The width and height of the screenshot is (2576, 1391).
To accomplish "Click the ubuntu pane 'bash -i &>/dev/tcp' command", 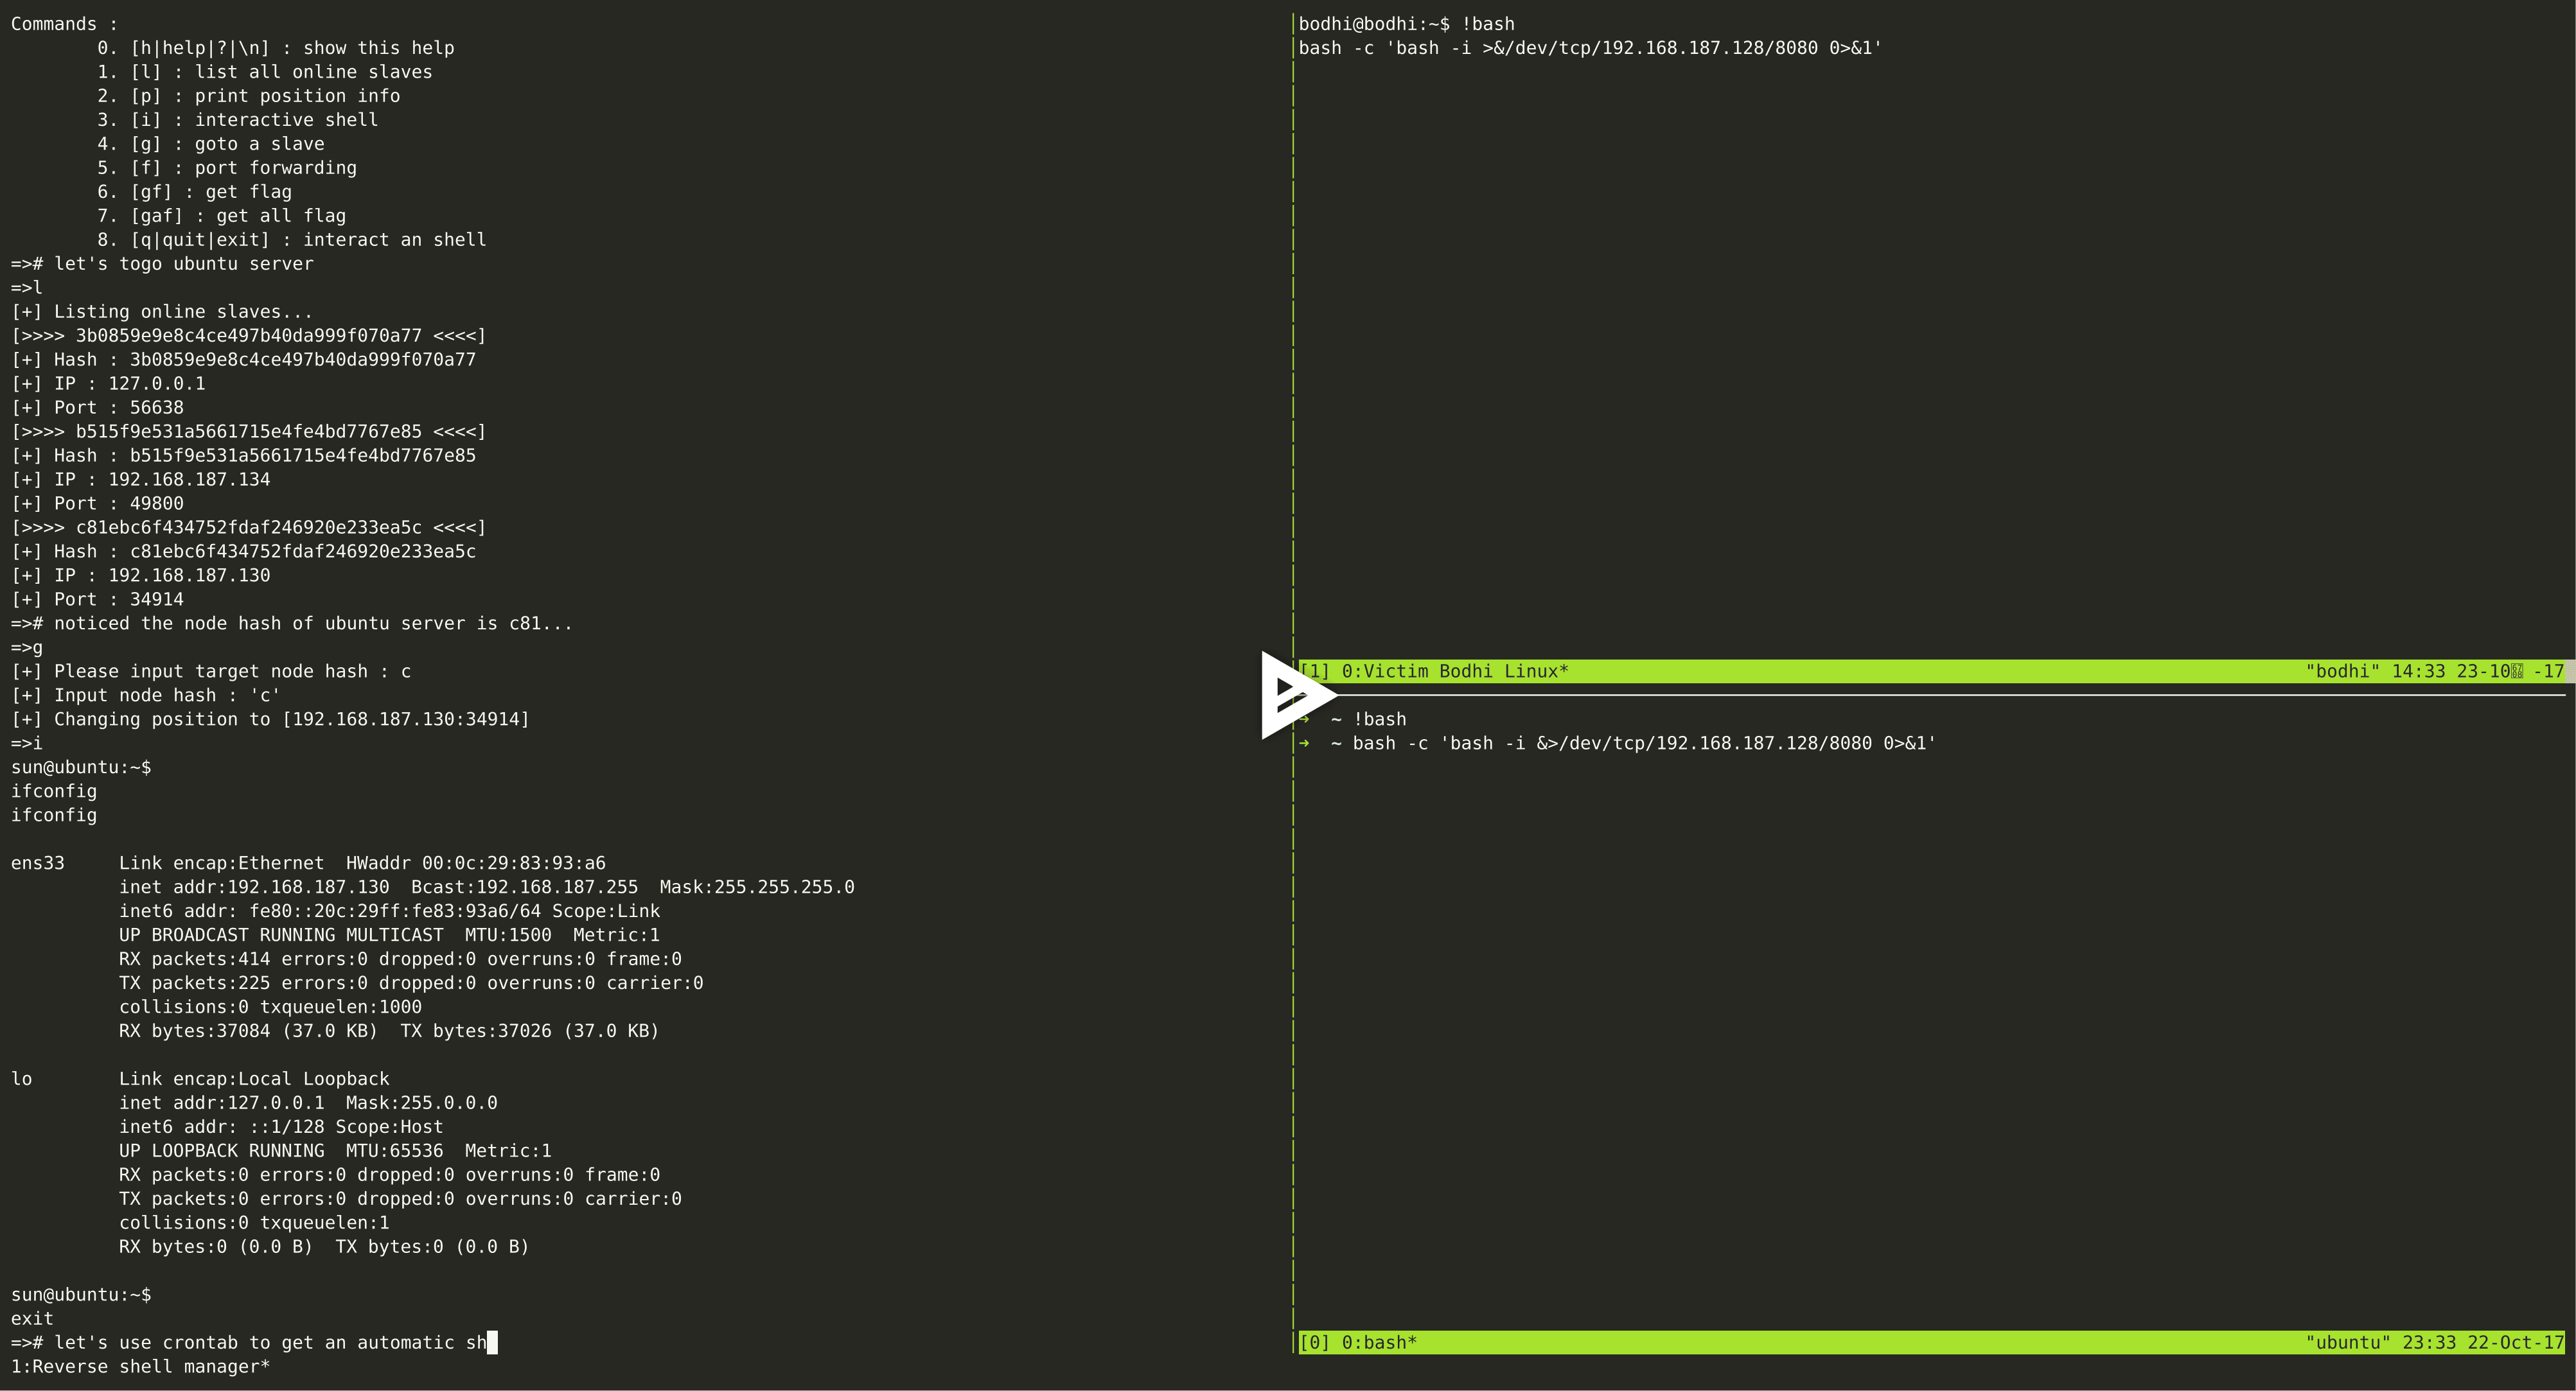I will pos(1618,744).
